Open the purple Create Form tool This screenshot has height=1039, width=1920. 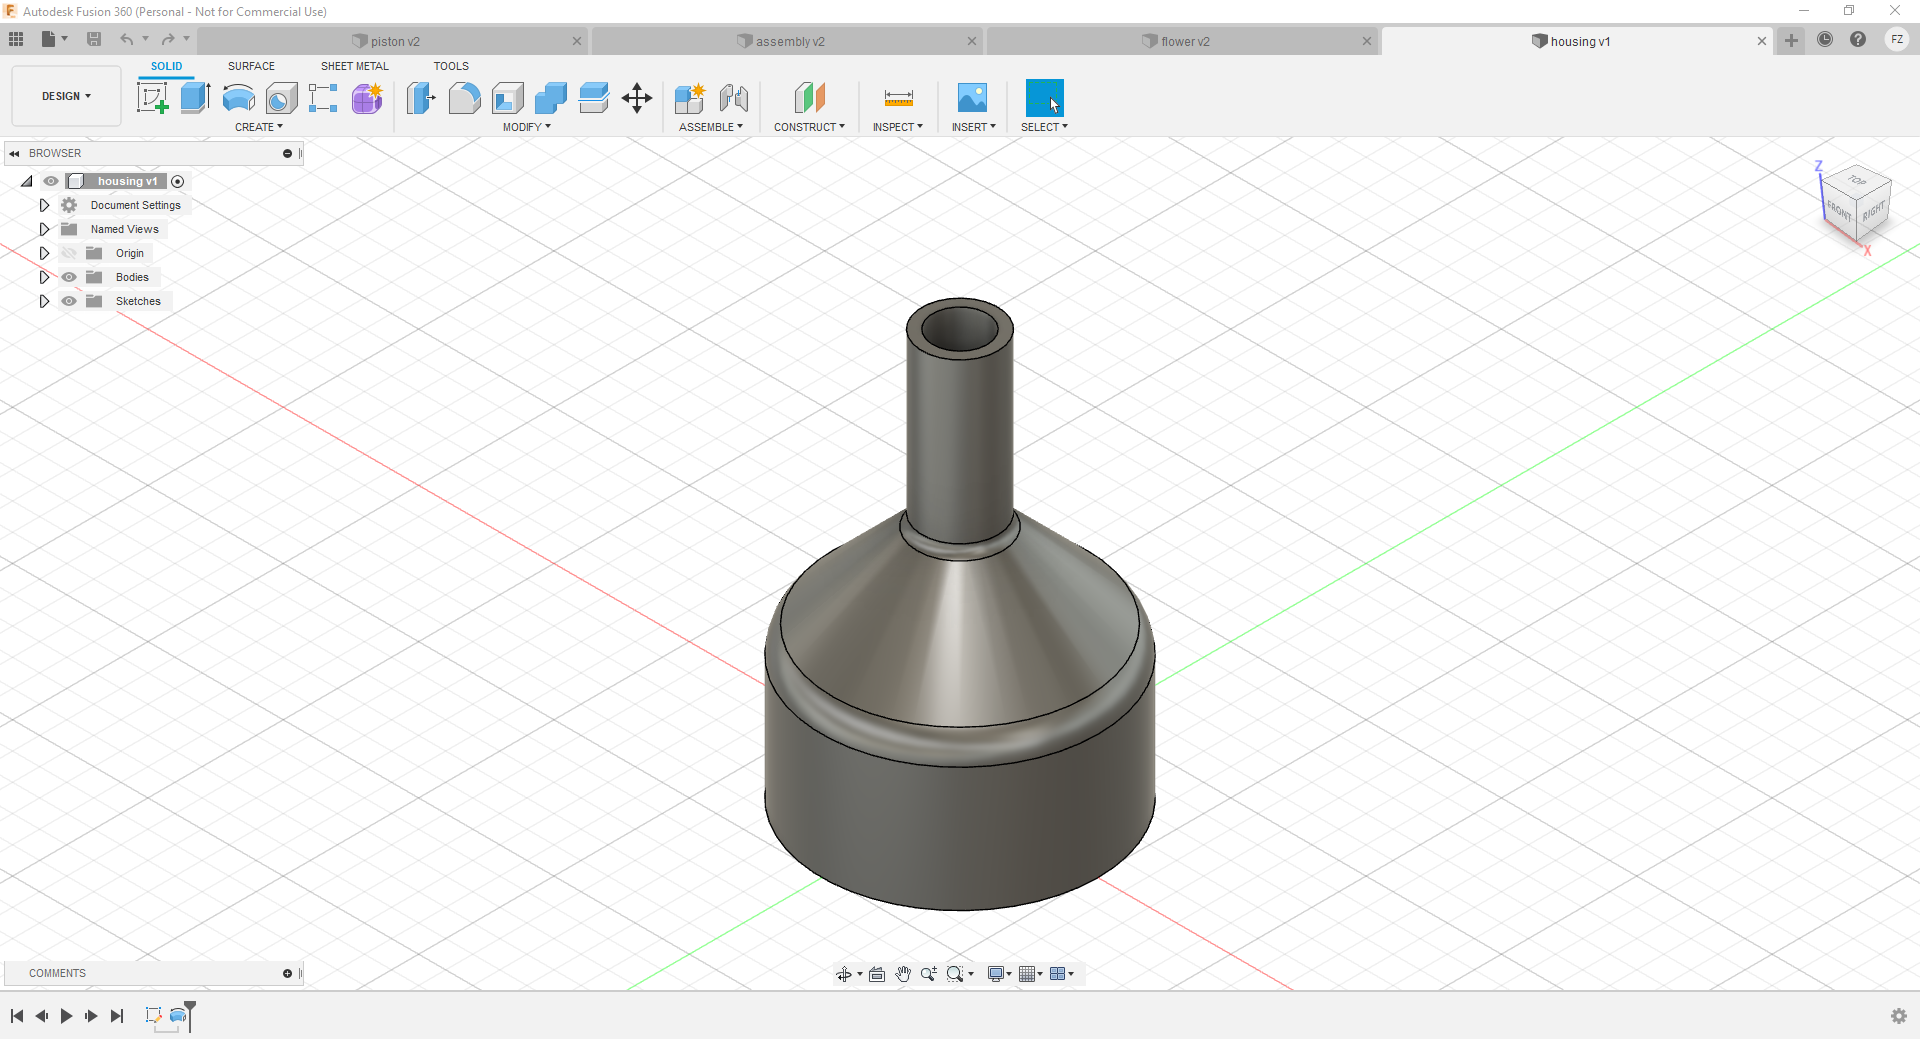pyautogui.click(x=367, y=98)
